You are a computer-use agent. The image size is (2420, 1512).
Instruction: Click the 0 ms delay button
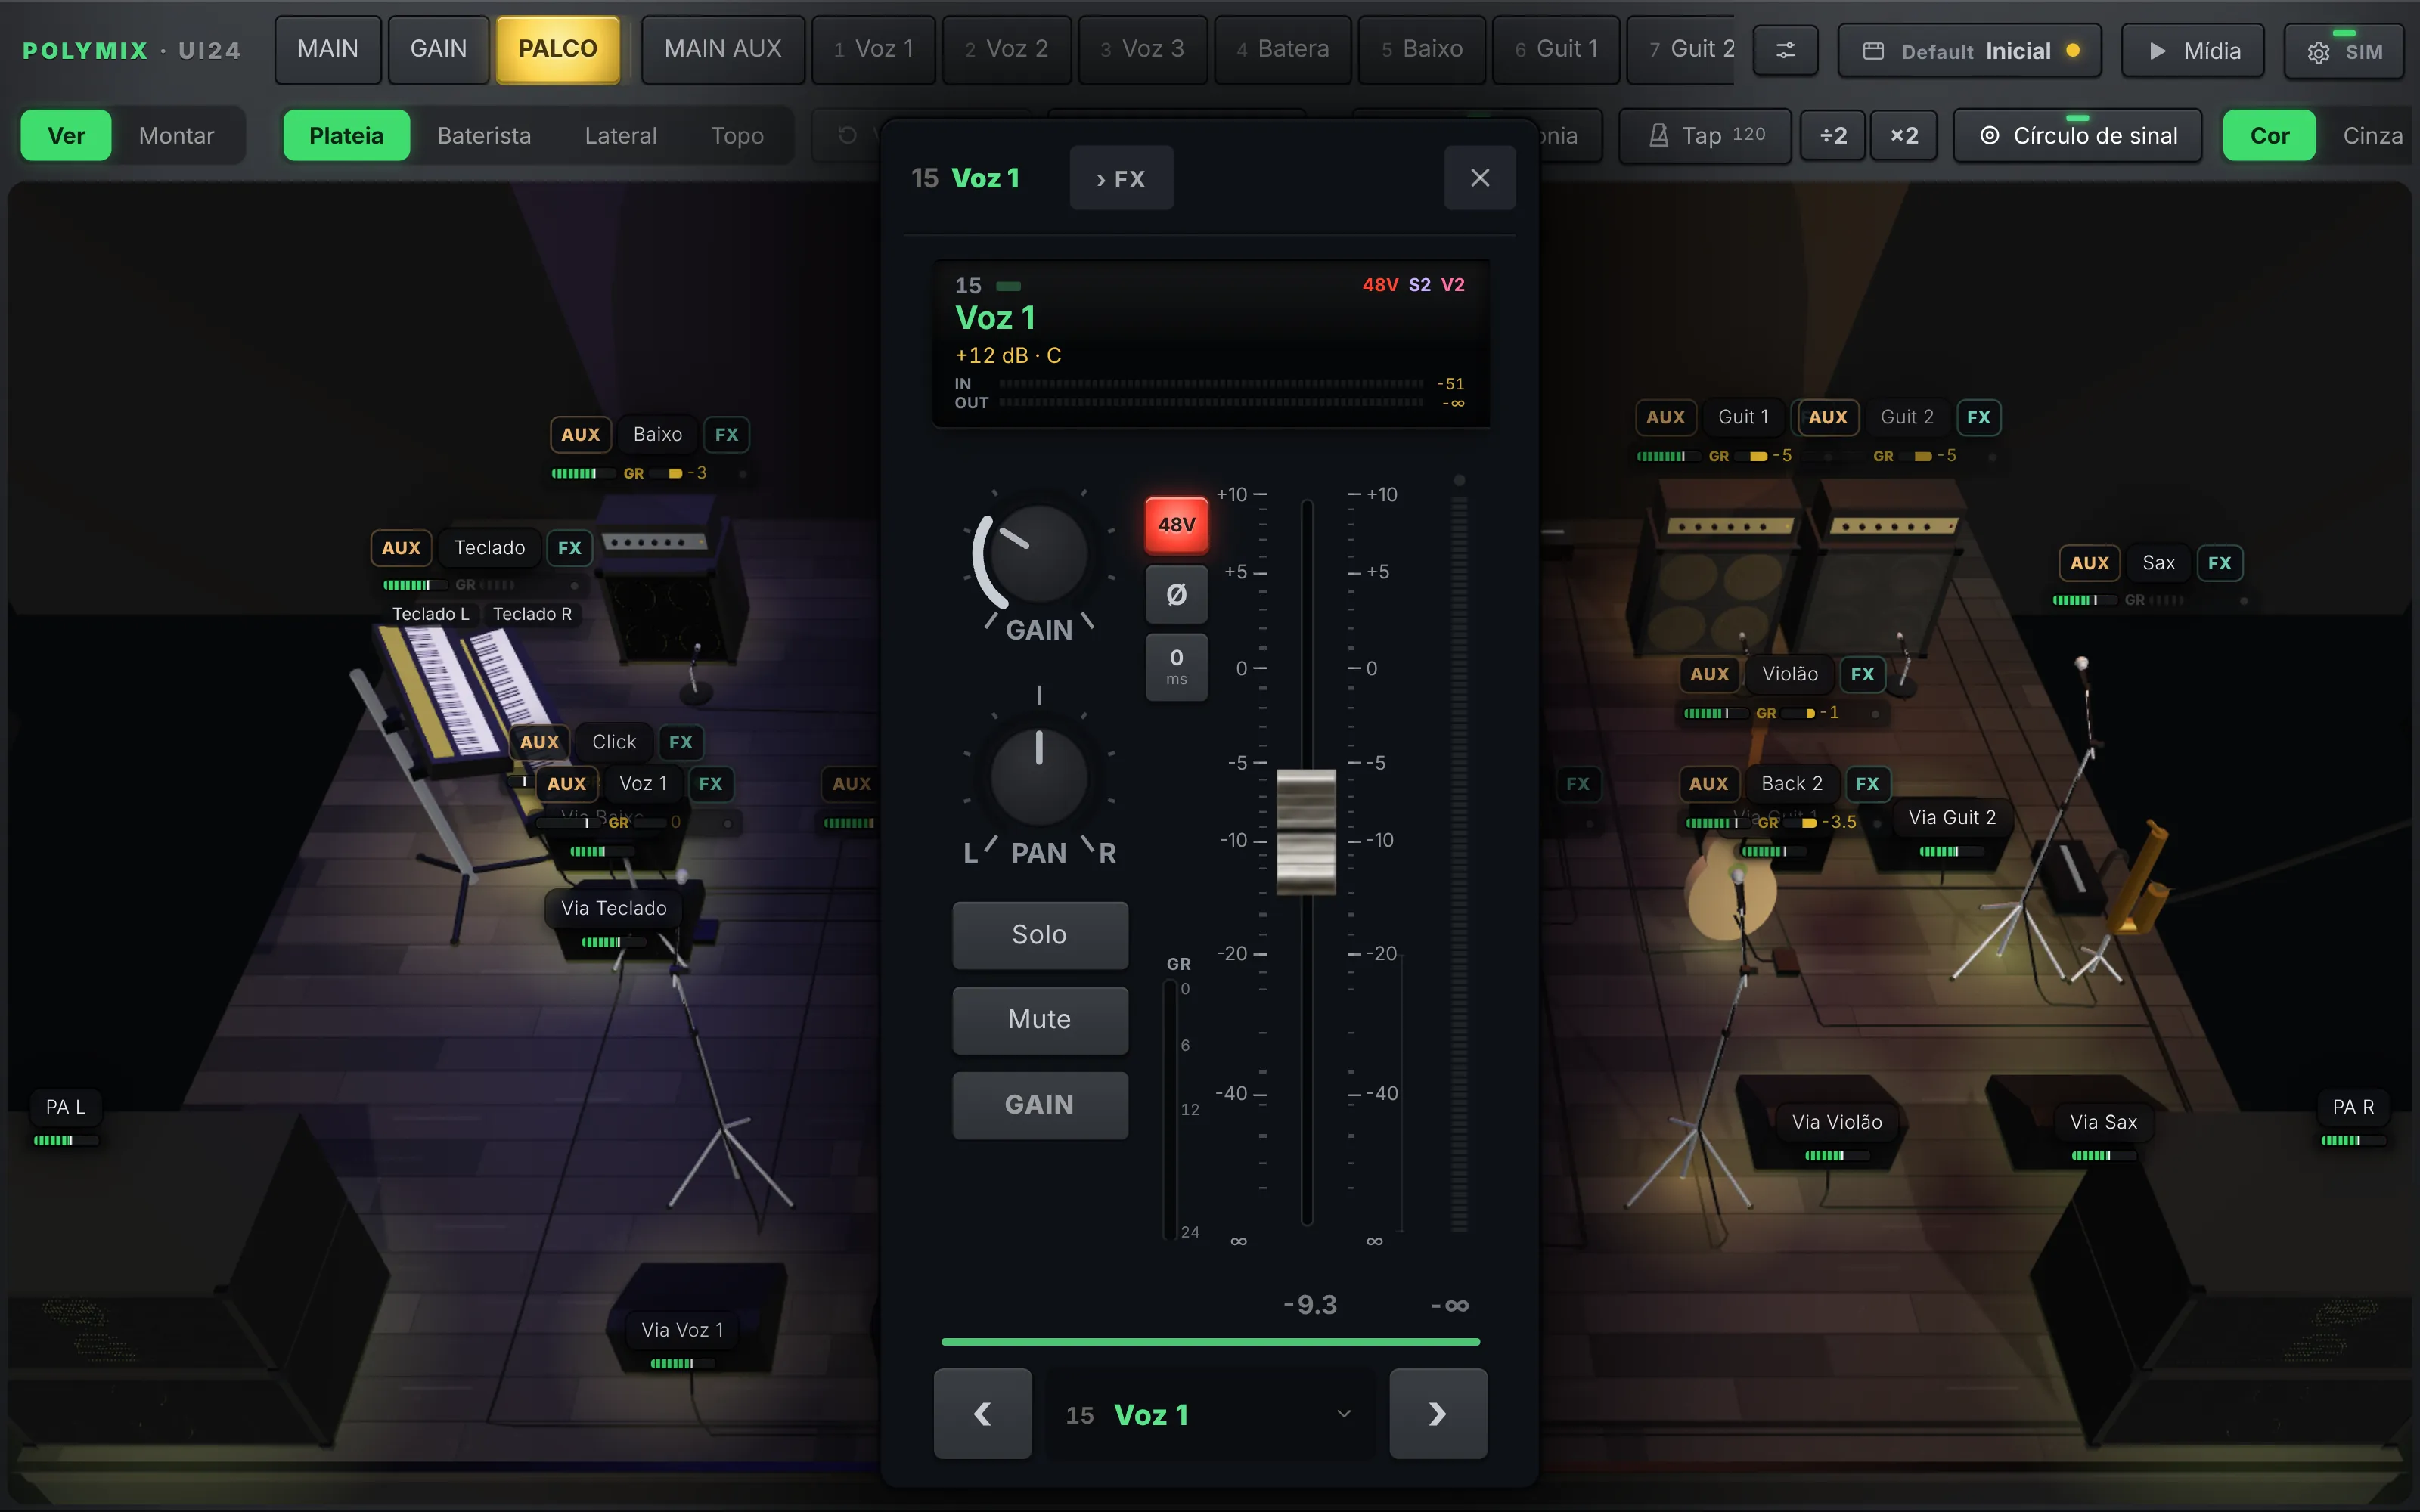(x=1176, y=666)
